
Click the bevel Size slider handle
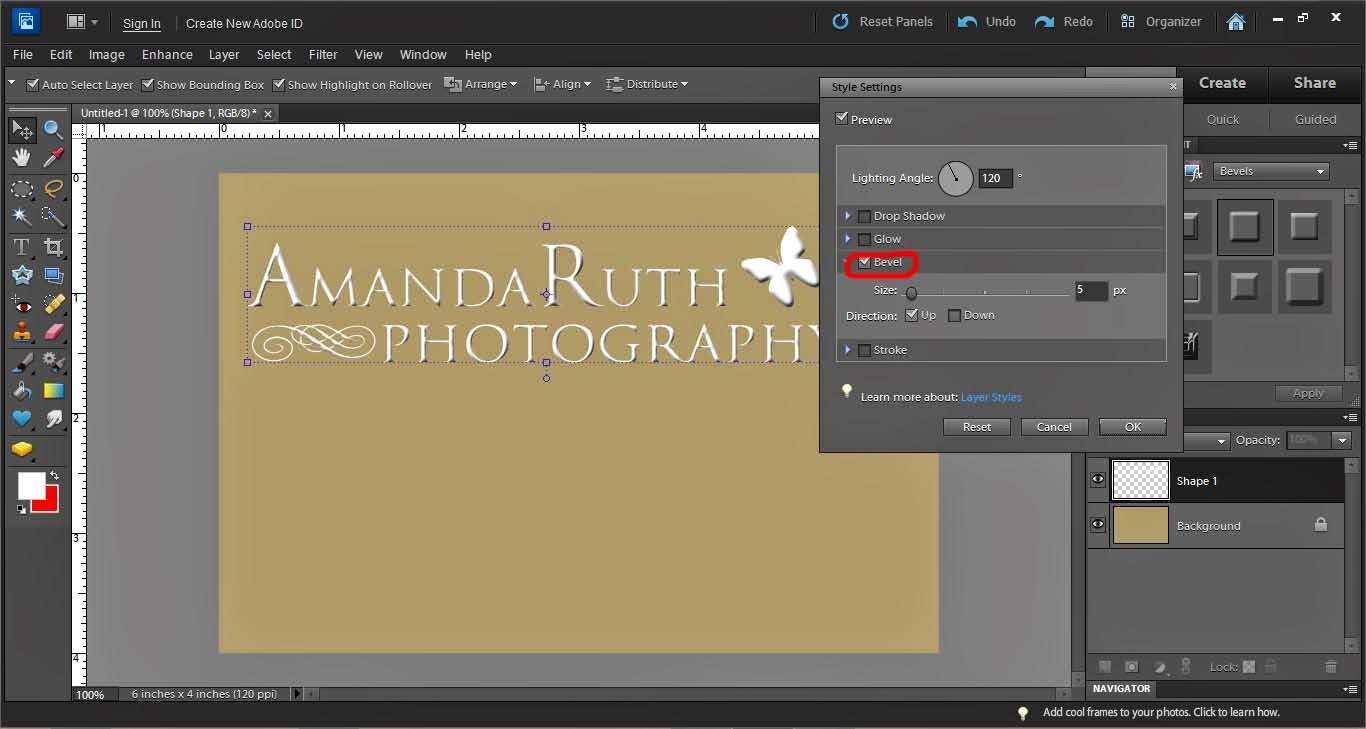(x=911, y=293)
